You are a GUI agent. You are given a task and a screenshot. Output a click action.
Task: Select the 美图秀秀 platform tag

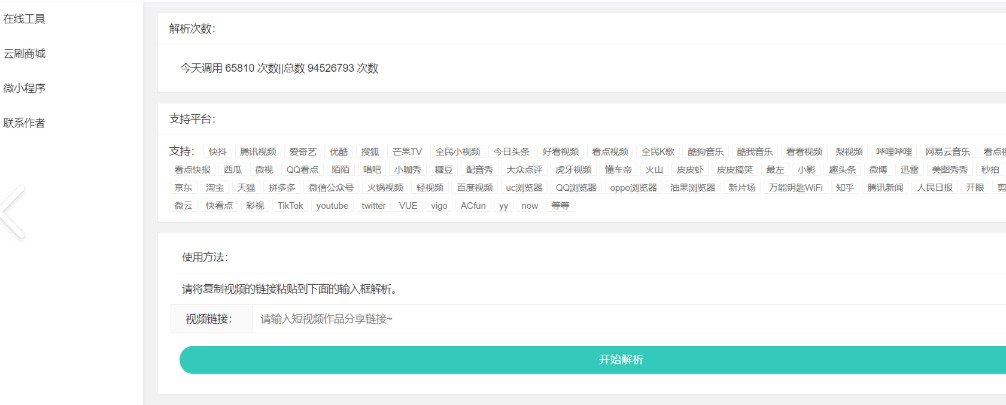click(x=949, y=169)
